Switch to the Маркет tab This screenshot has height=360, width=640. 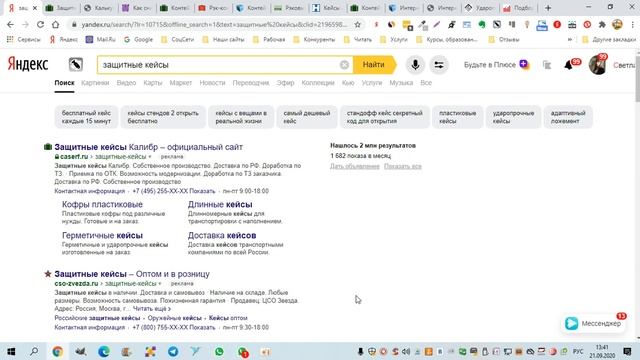(x=180, y=83)
